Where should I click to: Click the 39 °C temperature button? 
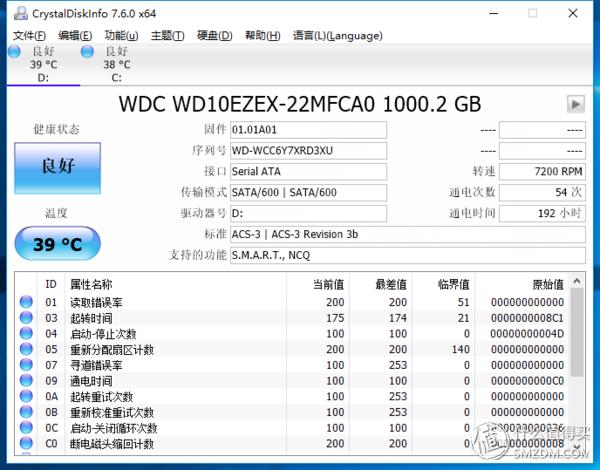pos(57,243)
